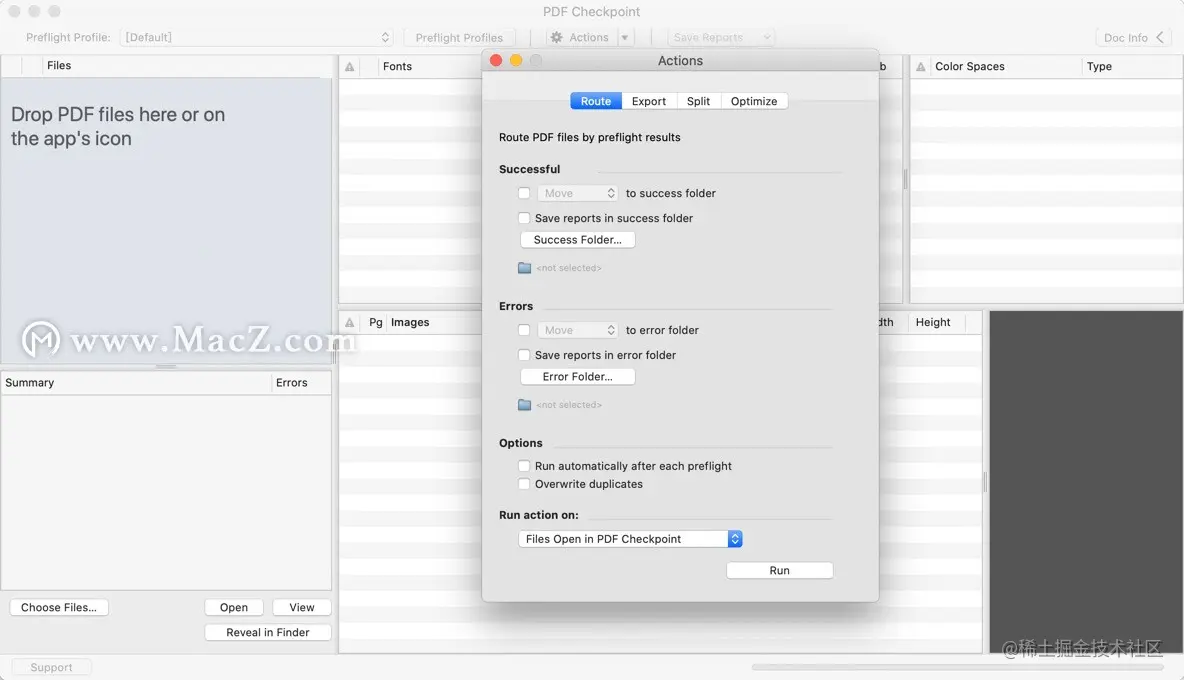Viewport: 1184px width, 680px height.
Task: Click the Pg column header
Action: [375, 322]
